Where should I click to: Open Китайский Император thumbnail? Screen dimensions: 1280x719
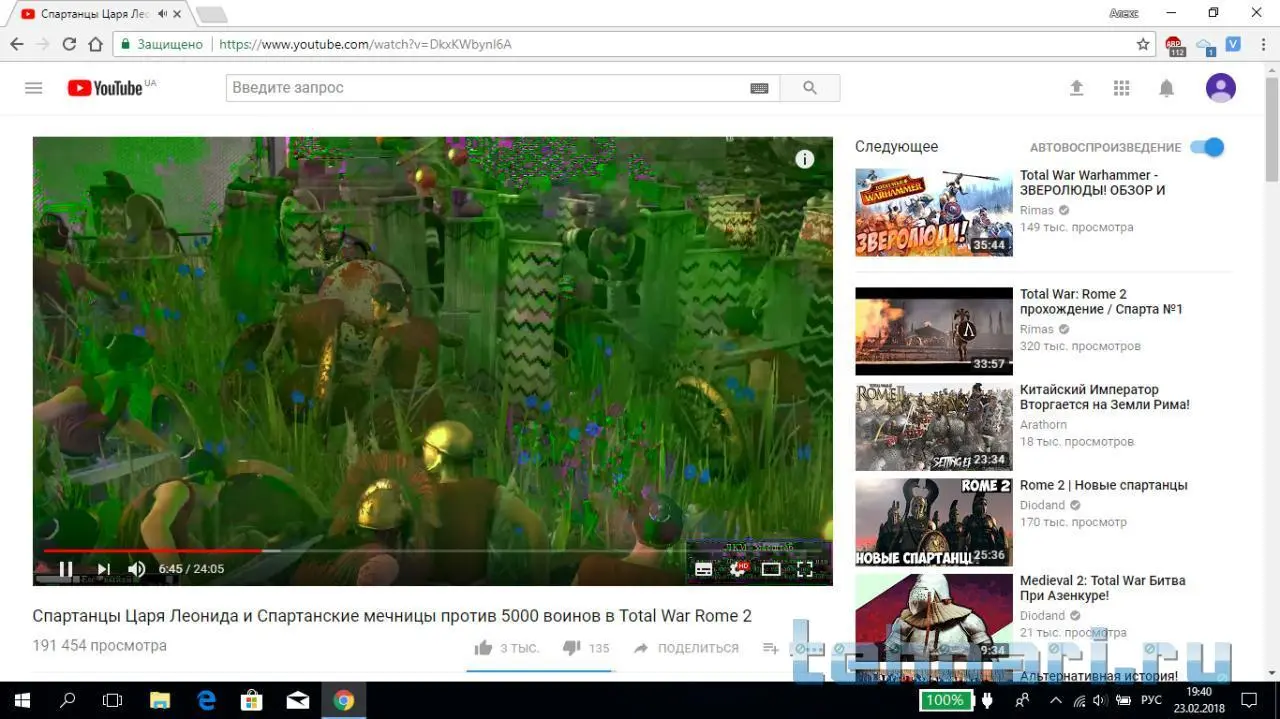tap(934, 427)
